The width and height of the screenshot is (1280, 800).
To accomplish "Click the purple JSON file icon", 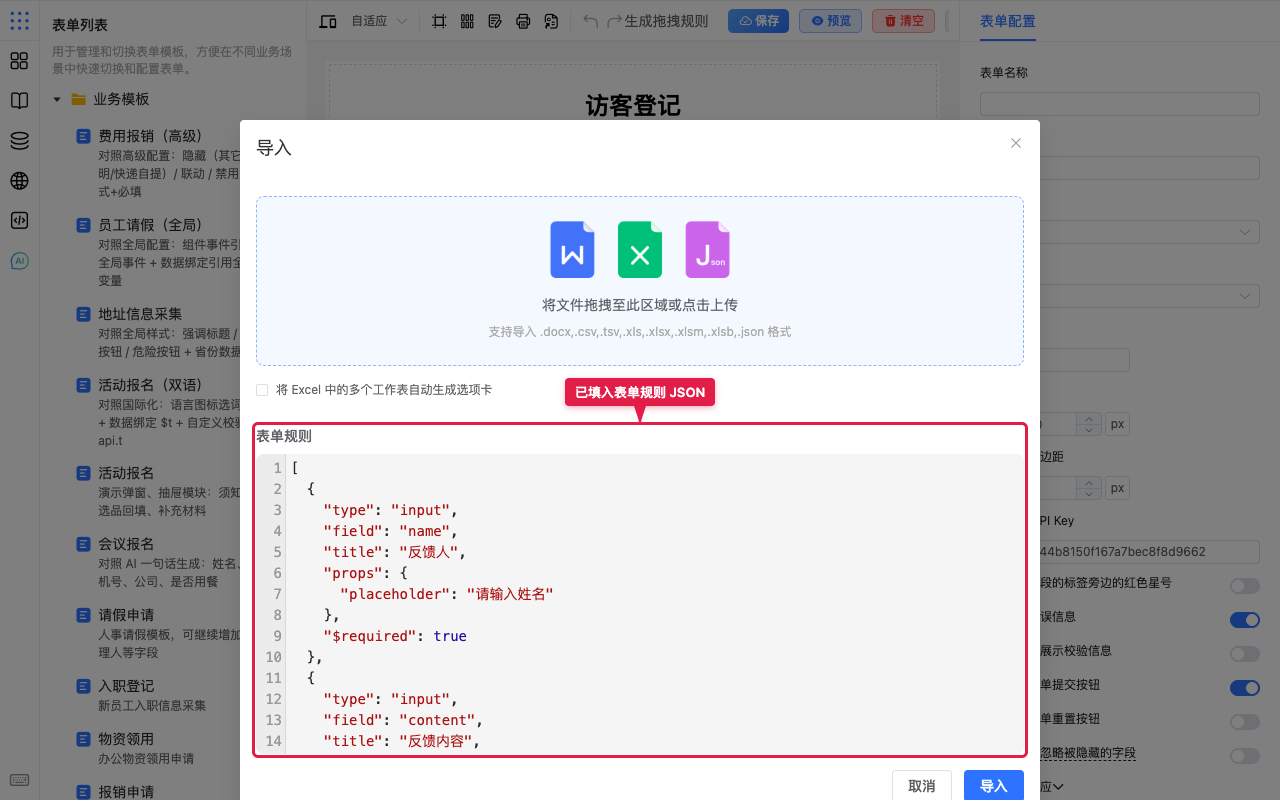I will click(707, 250).
